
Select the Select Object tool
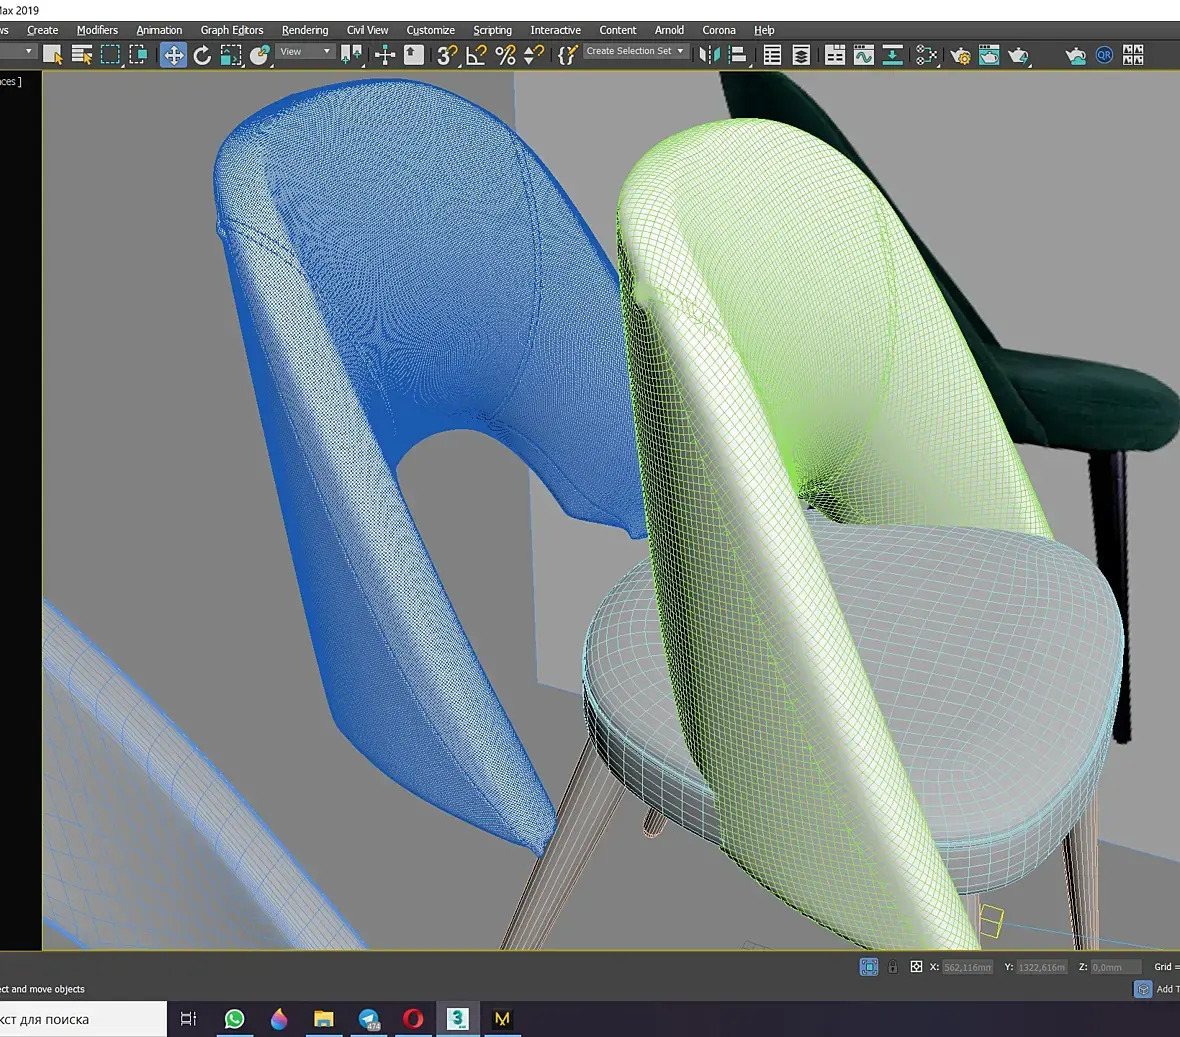pos(53,55)
